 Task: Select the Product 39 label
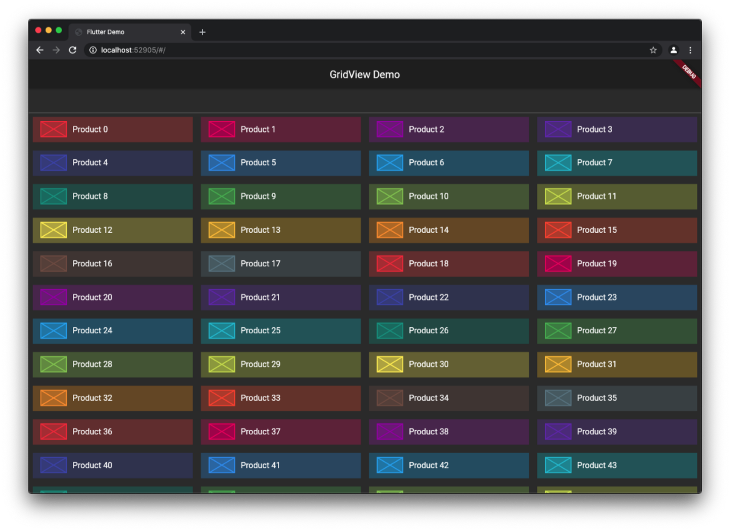tap(597, 432)
